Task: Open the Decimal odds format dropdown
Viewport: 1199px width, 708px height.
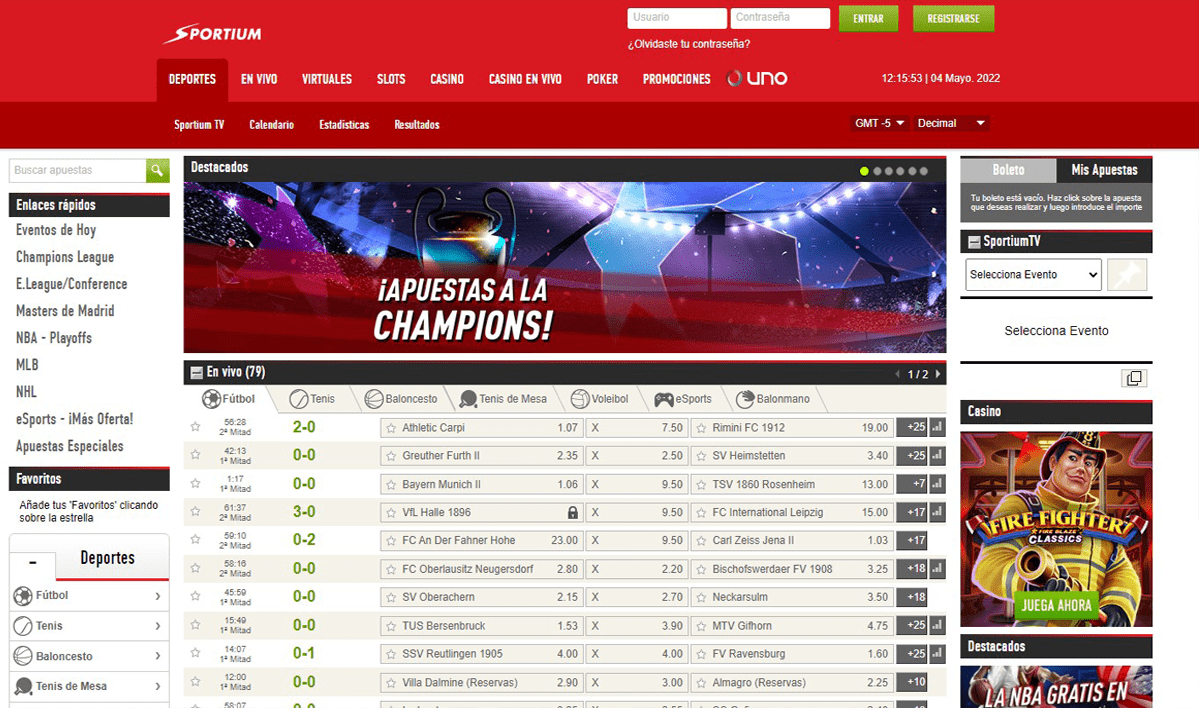Action: pos(951,123)
